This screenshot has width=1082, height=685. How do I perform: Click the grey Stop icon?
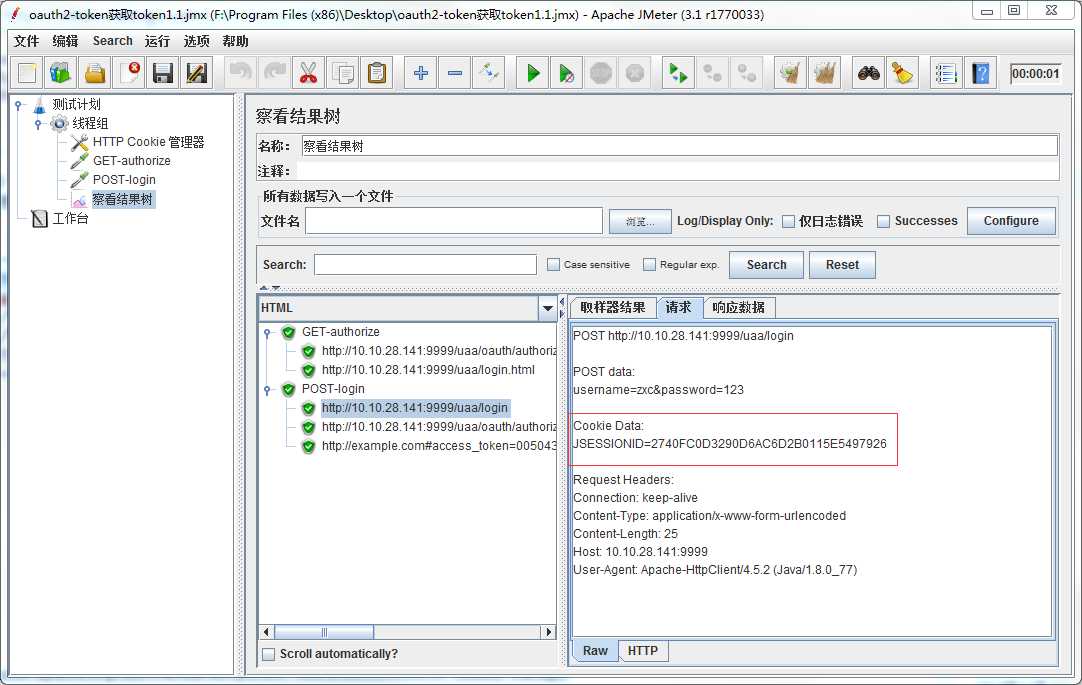pos(601,72)
